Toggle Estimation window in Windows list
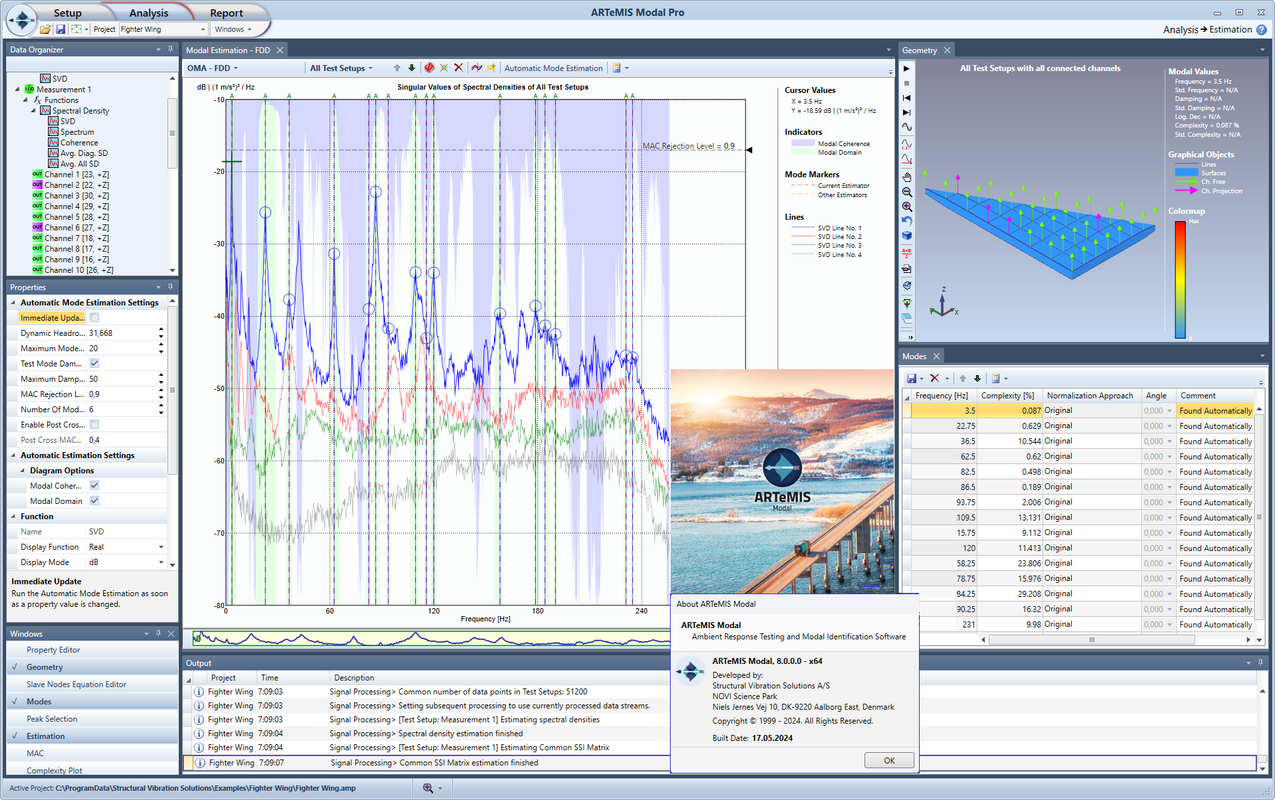Viewport: 1275px width, 800px height. [x=90, y=736]
